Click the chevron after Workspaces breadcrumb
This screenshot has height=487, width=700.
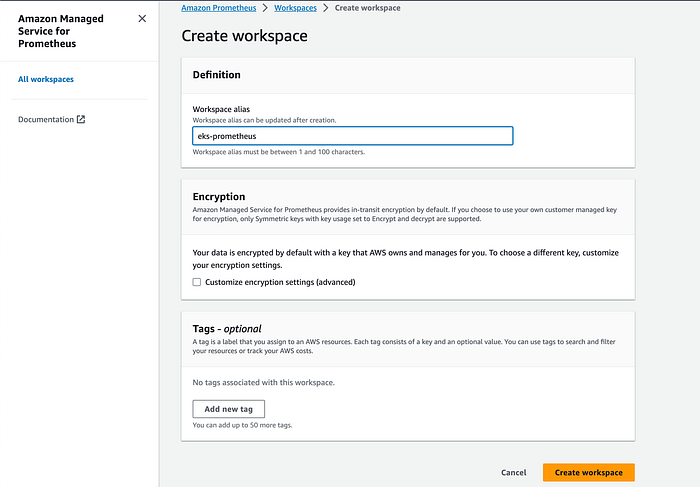click(x=326, y=8)
